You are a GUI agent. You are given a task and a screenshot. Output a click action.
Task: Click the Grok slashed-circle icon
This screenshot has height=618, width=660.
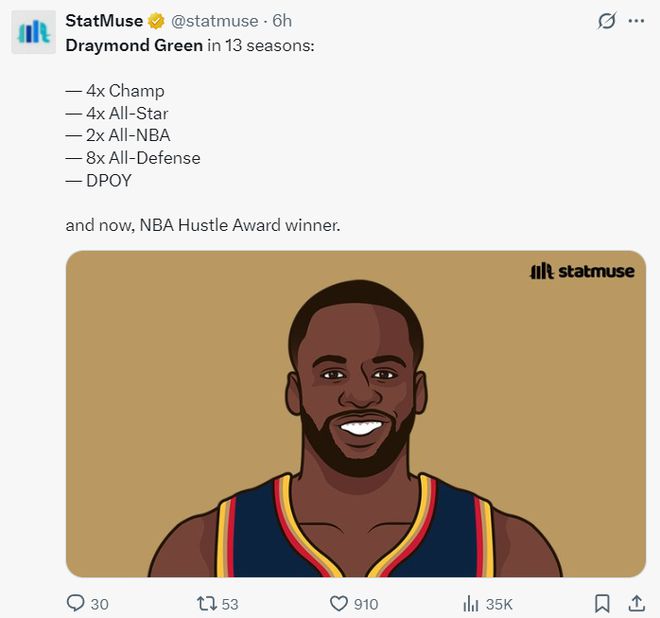tap(606, 21)
